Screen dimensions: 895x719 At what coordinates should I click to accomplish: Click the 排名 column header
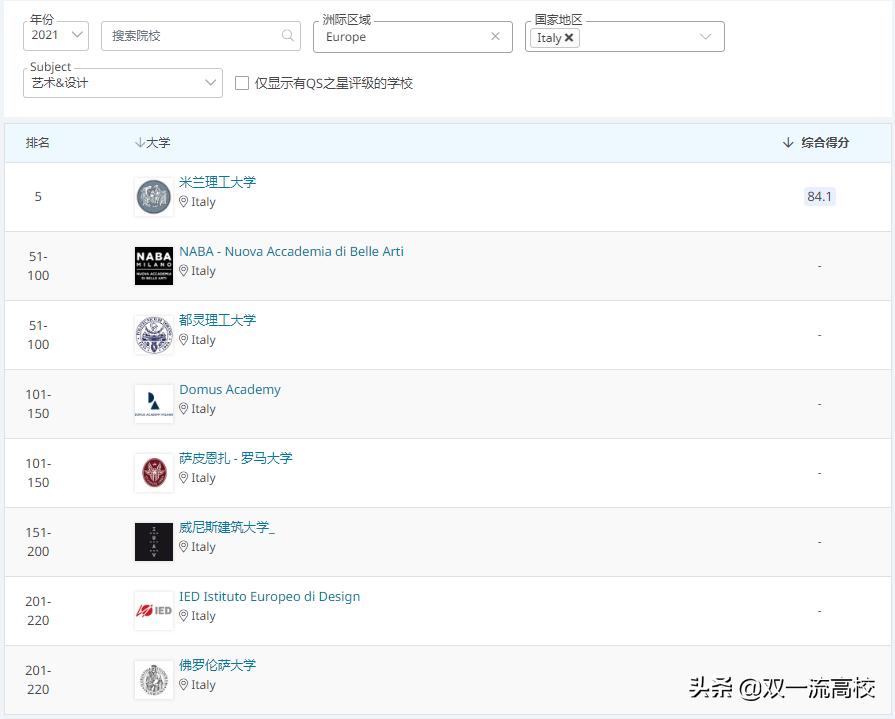pos(37,142)
